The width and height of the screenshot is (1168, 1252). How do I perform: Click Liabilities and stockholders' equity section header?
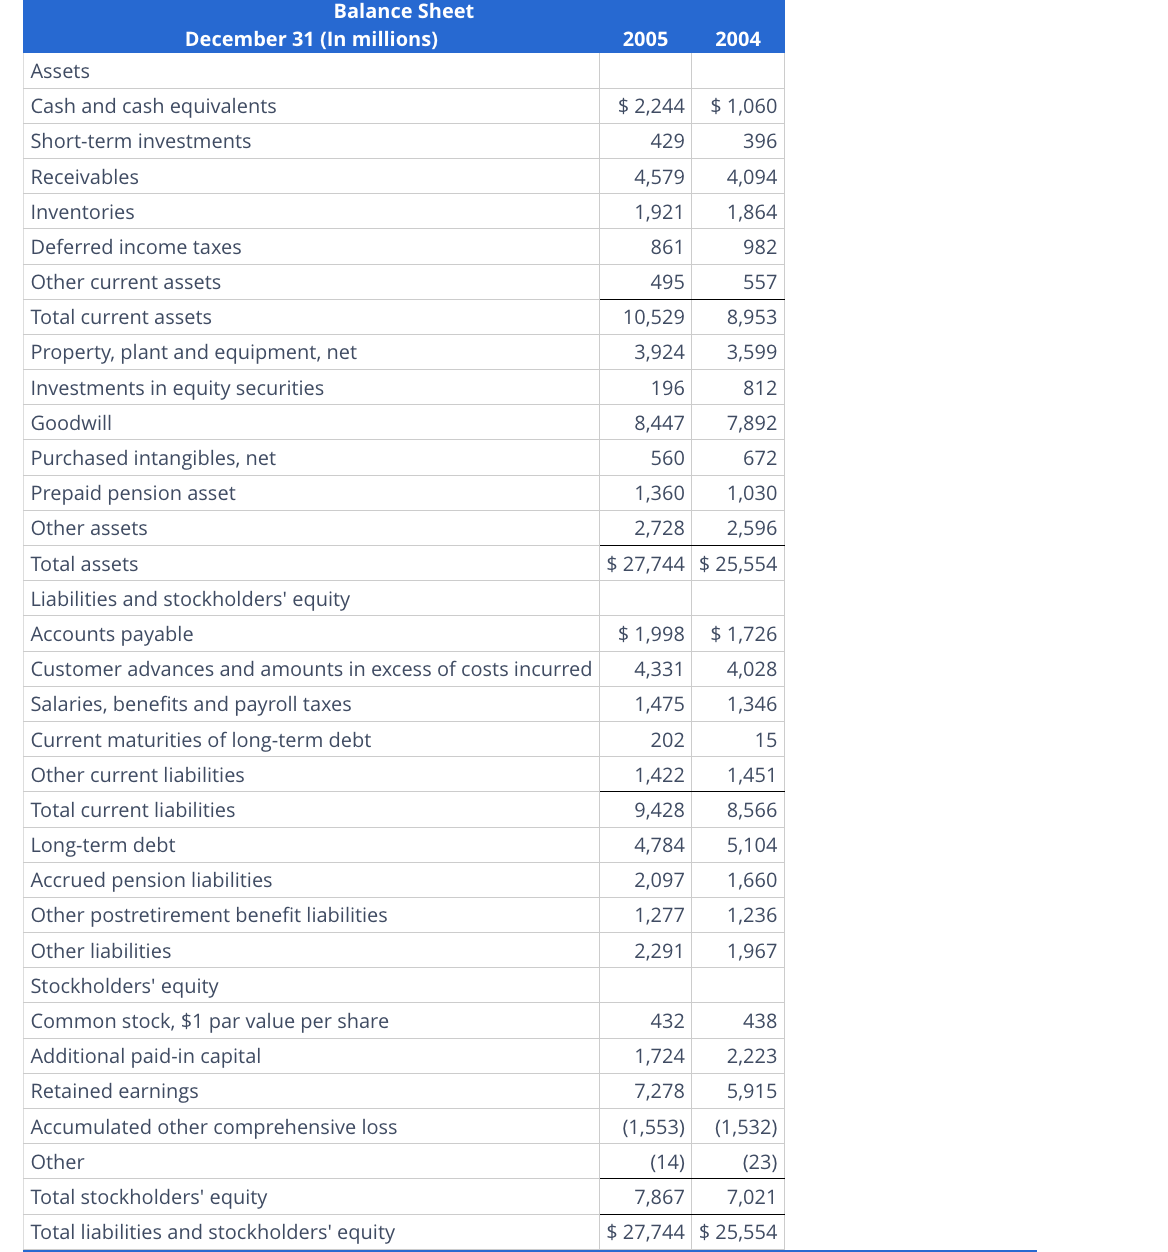click(x=190, y=598)
